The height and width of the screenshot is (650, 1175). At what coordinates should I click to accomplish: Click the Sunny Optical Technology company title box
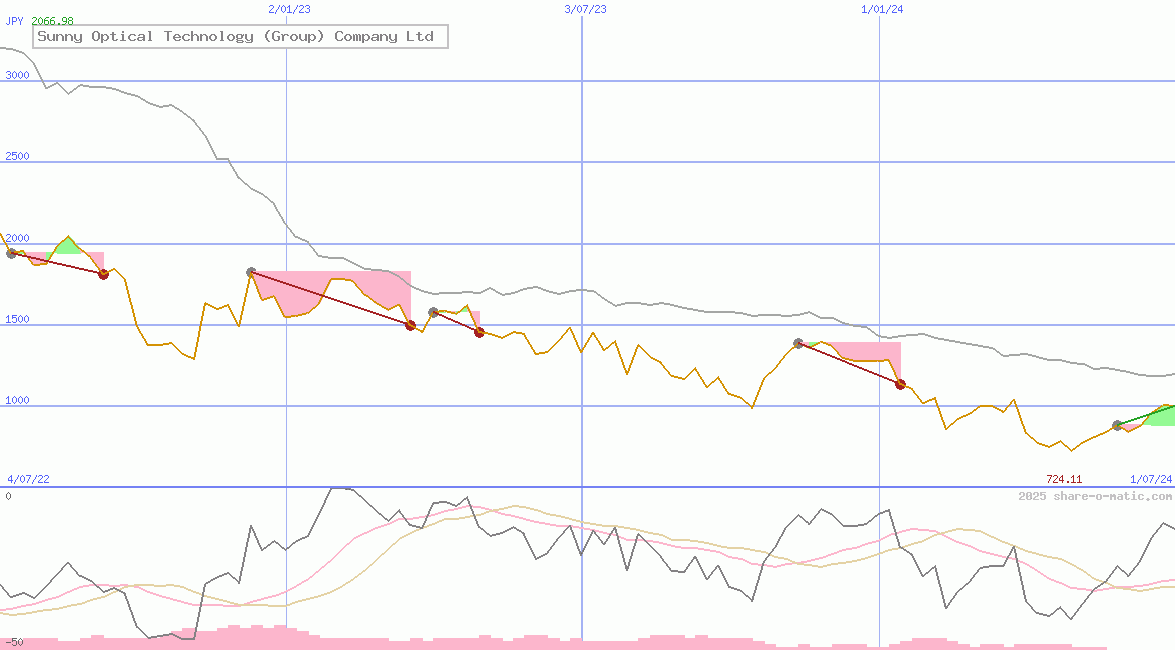point(241,37)
